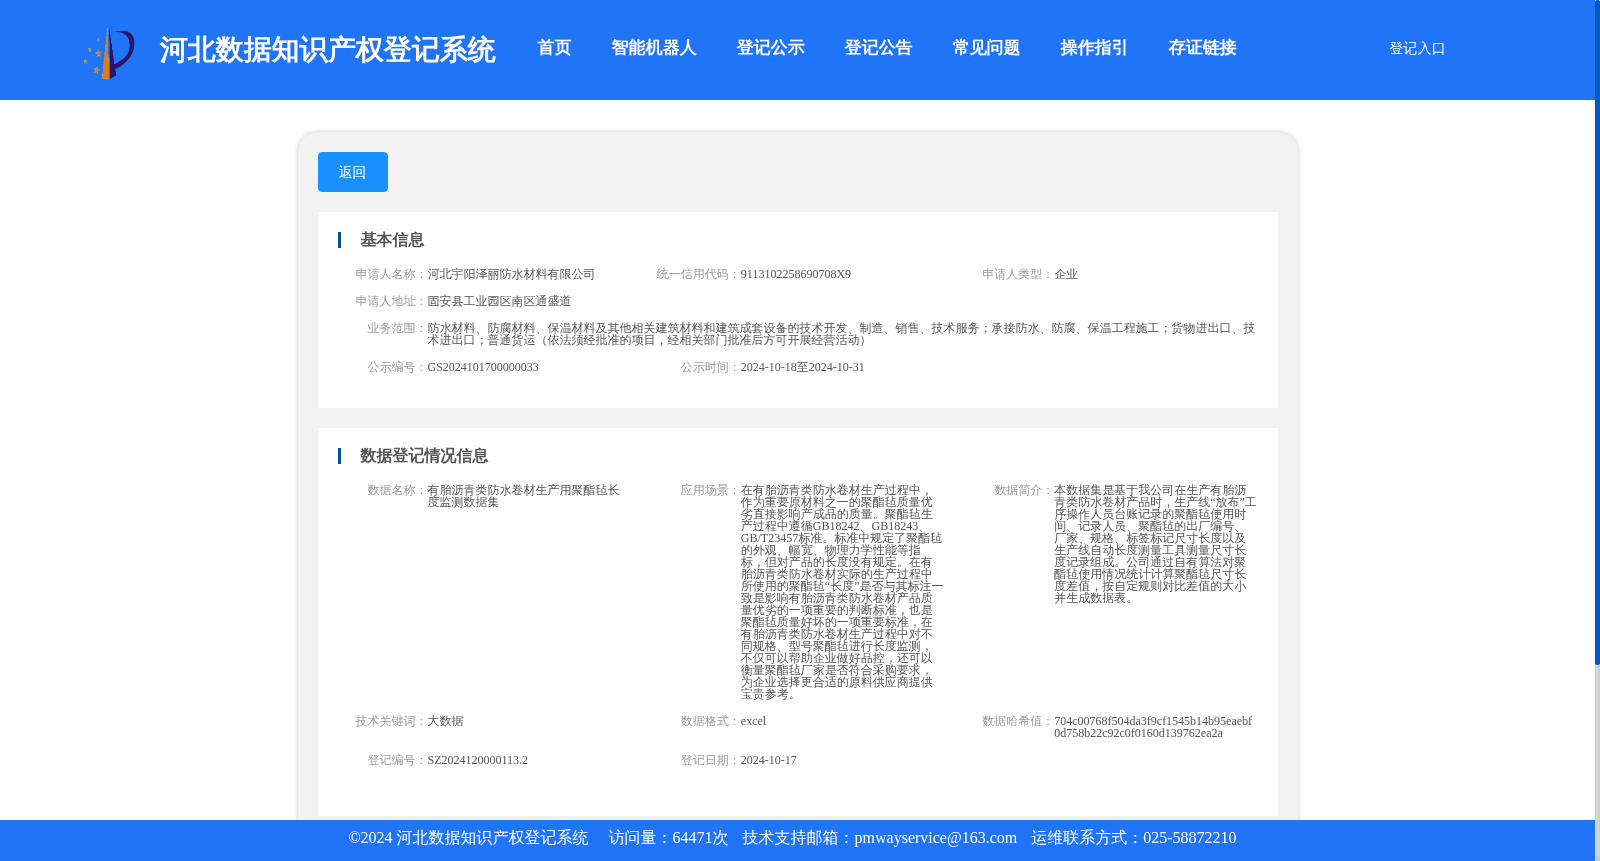This screenshot has height=861, width=1600.
Task: Select data name 有胎沥青类防水卷材生产用聚酯毡长度监测数据集
Action: (523, 496)
